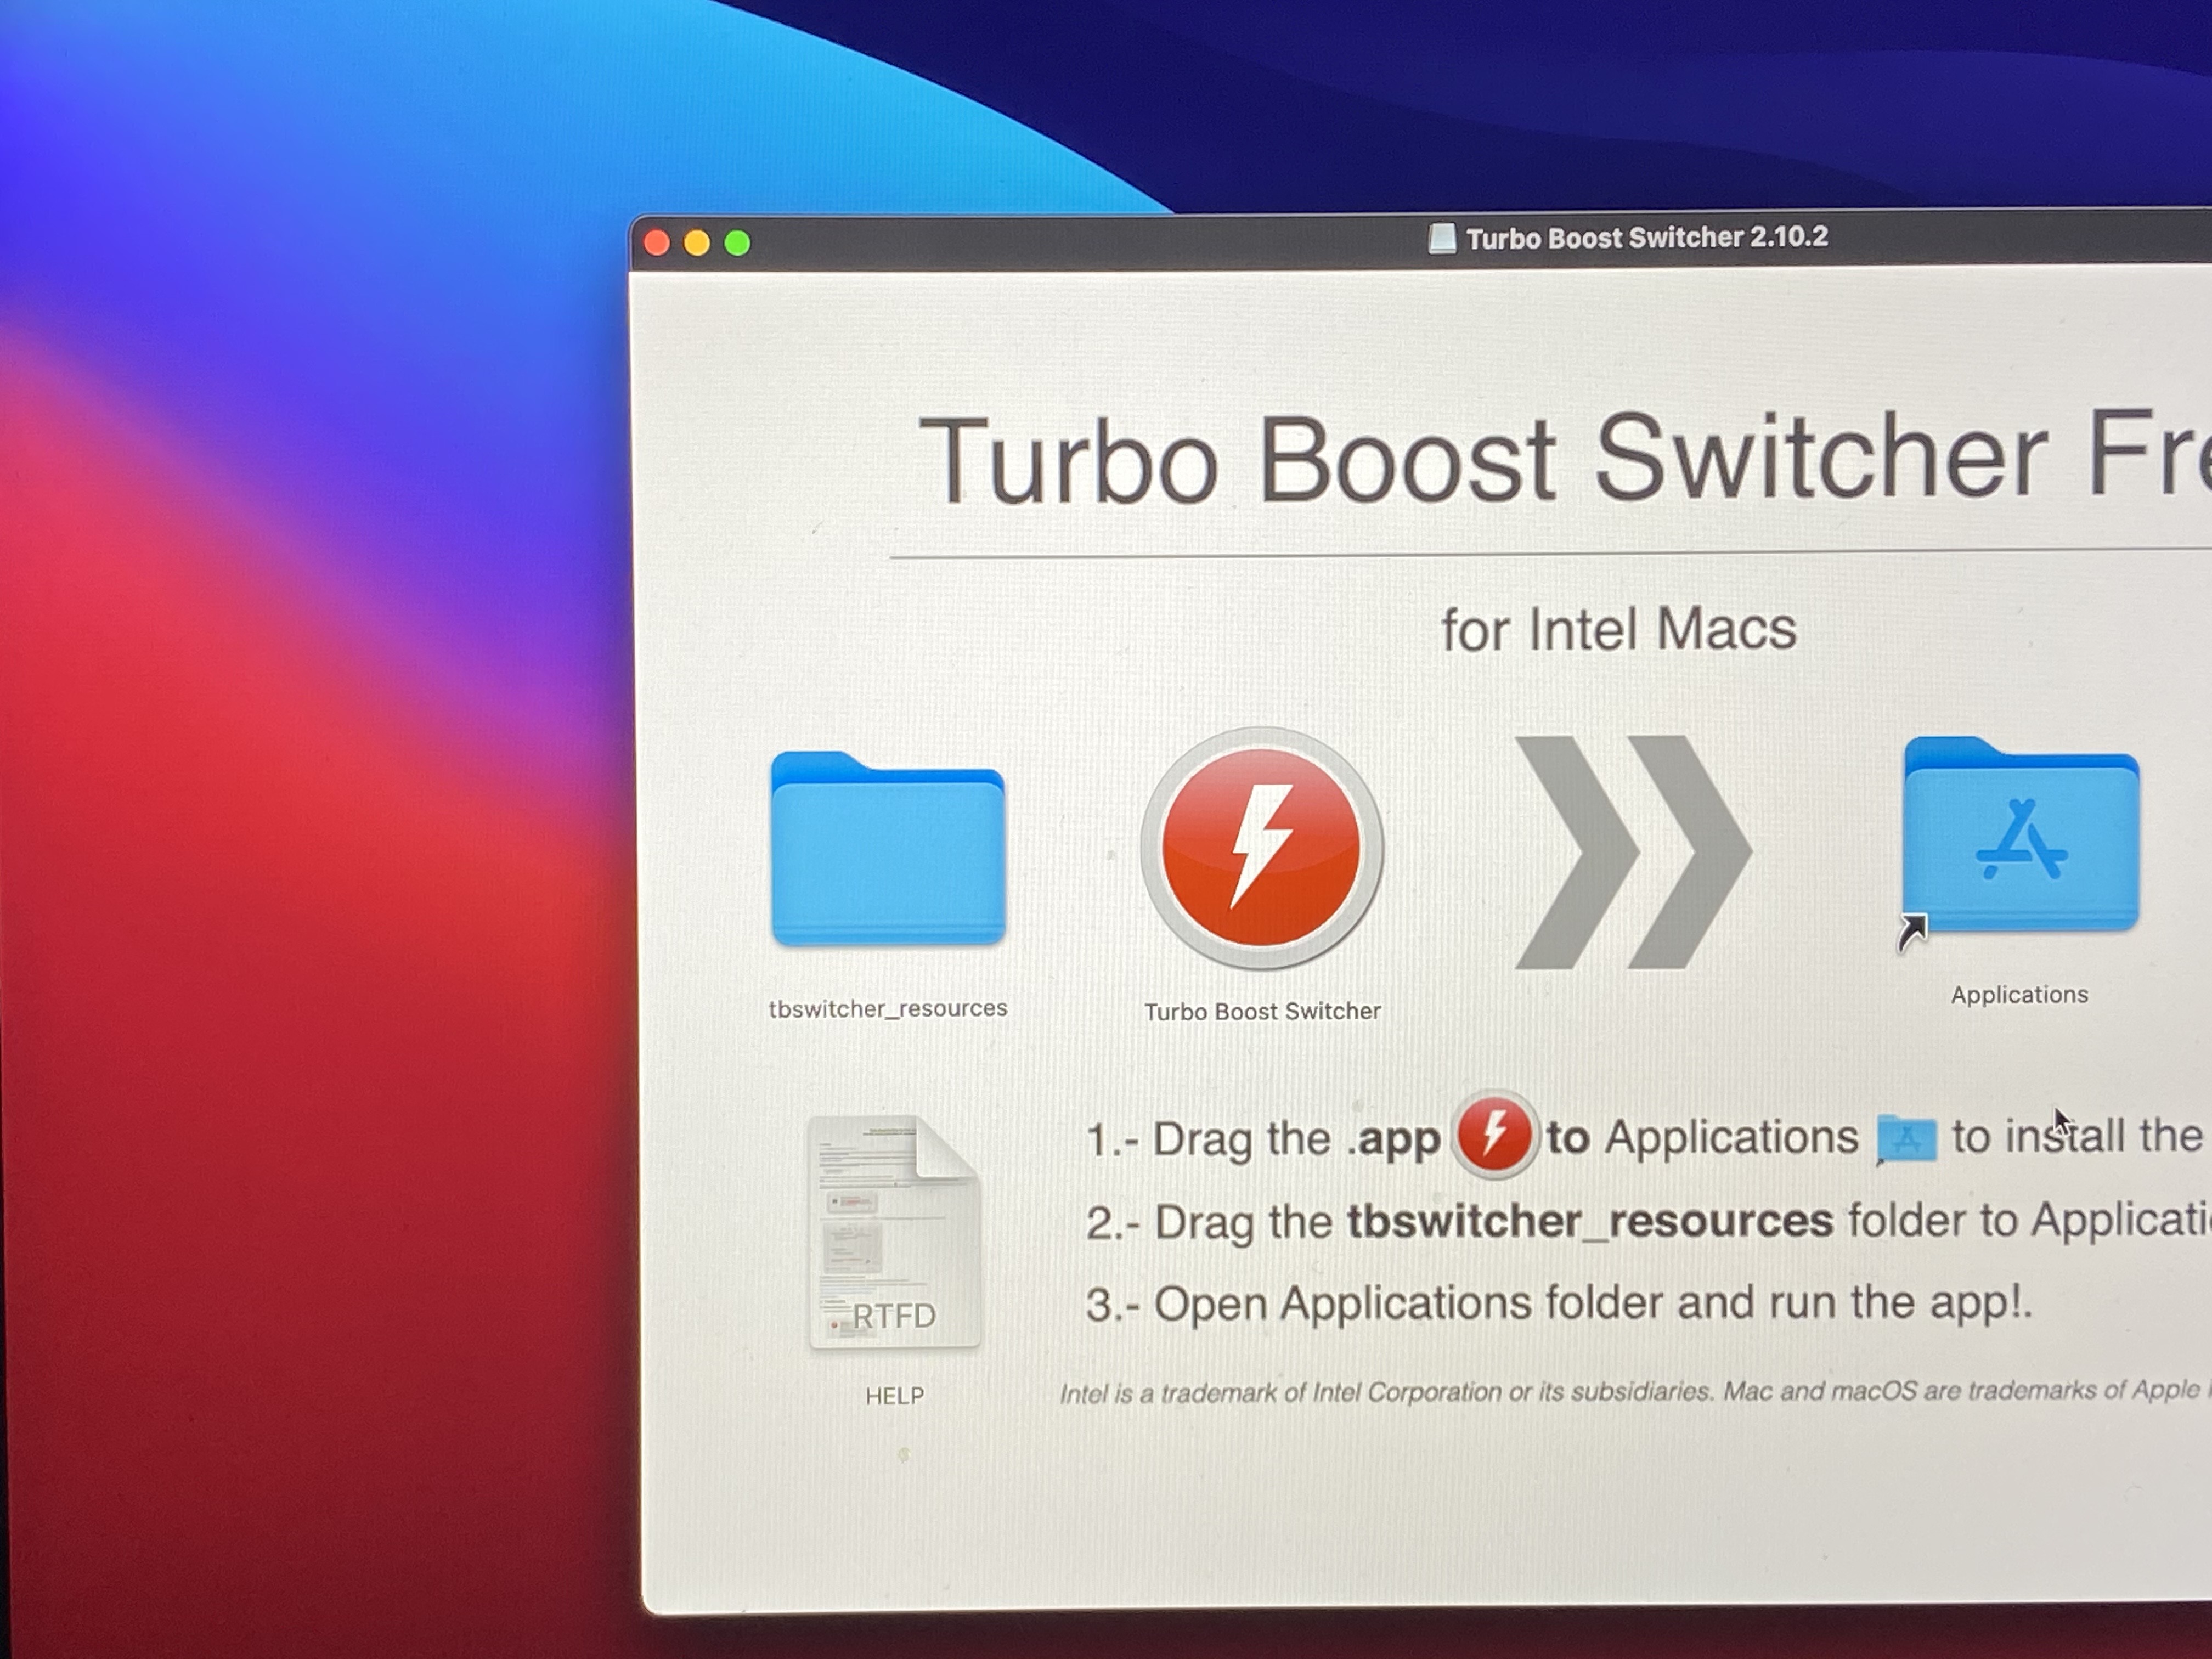Click the disk image icon in the title bar

(1442, 238)
